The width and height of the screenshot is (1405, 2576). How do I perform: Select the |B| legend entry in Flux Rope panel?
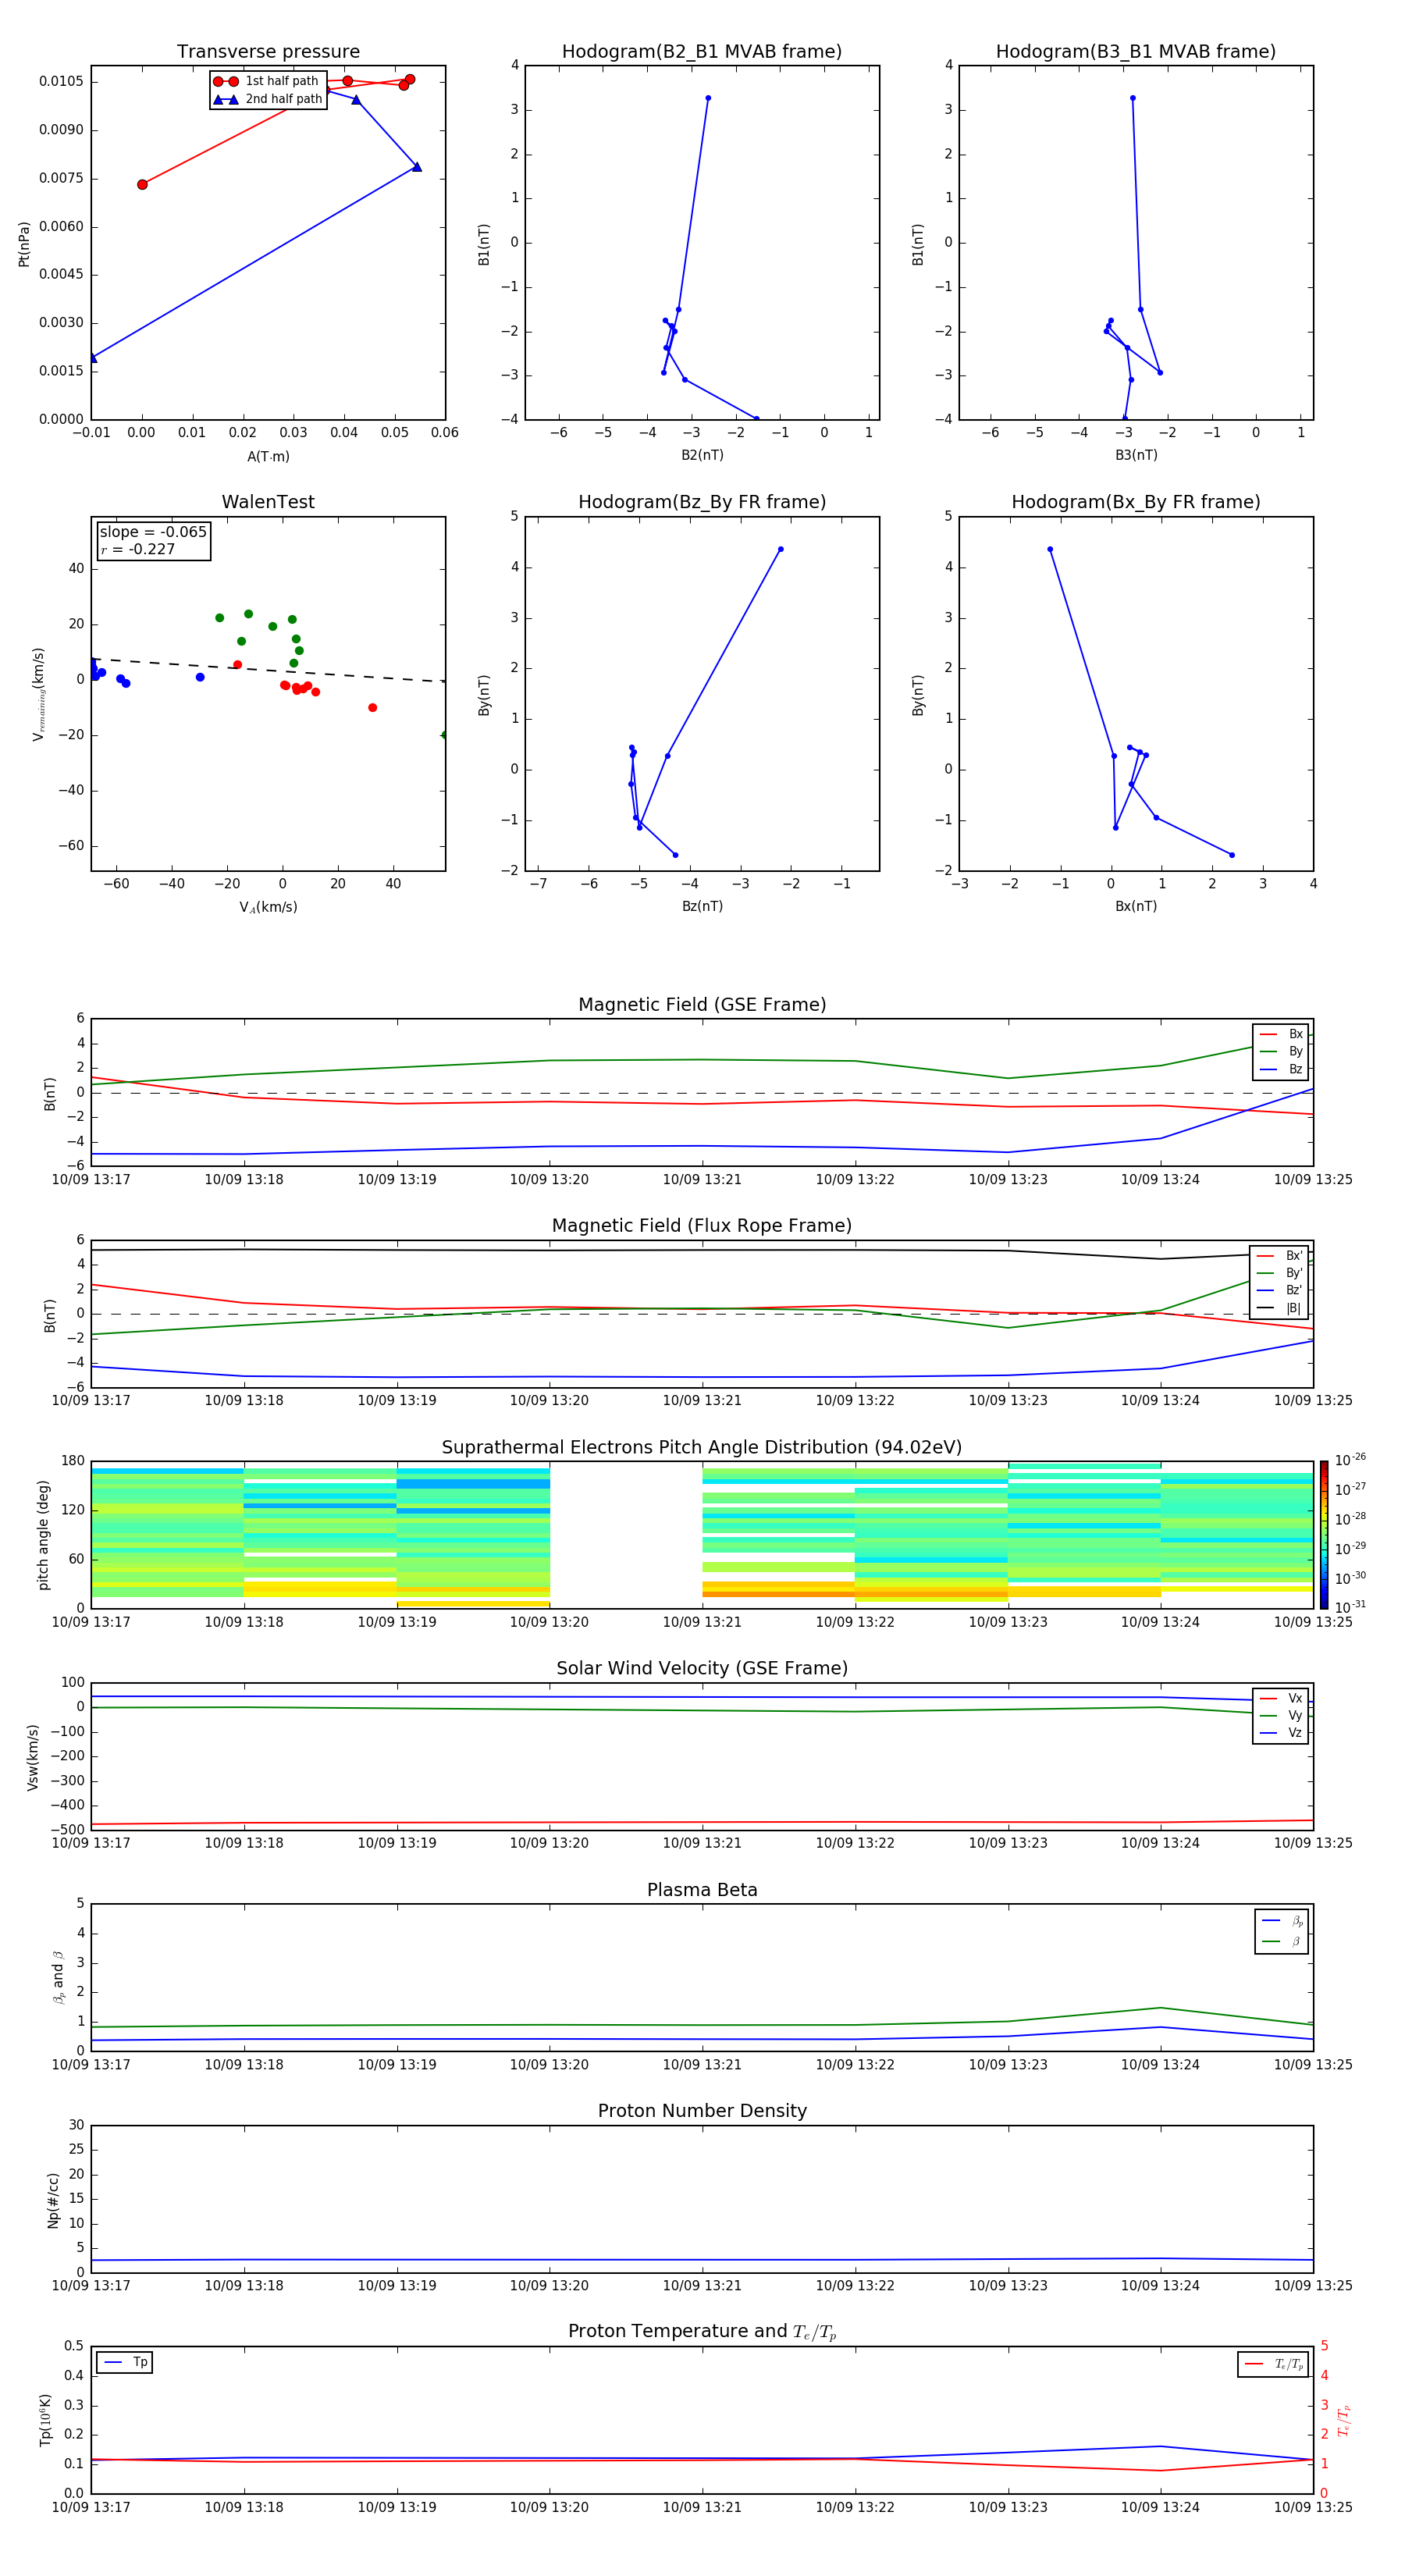pyautogui.click(x=1279, y=1308)
